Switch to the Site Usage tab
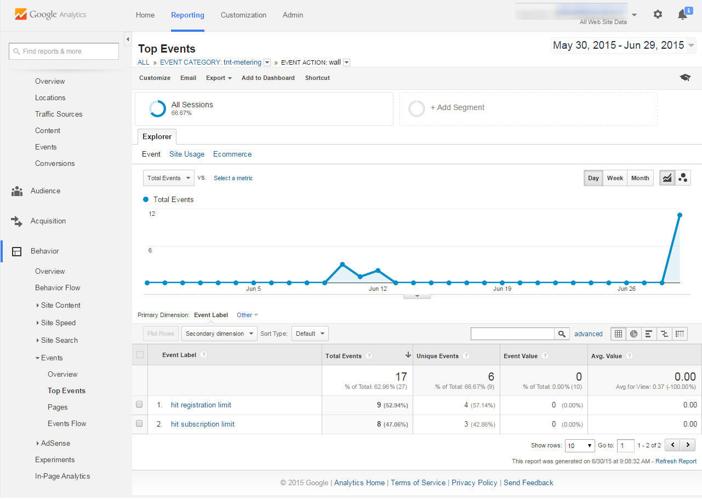This screenshot has height=500, width=702. point(187,155)
